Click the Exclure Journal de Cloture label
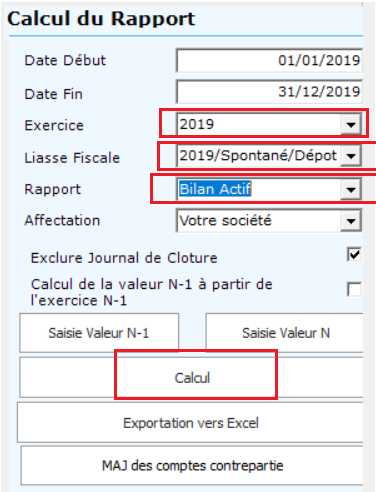 124,258
